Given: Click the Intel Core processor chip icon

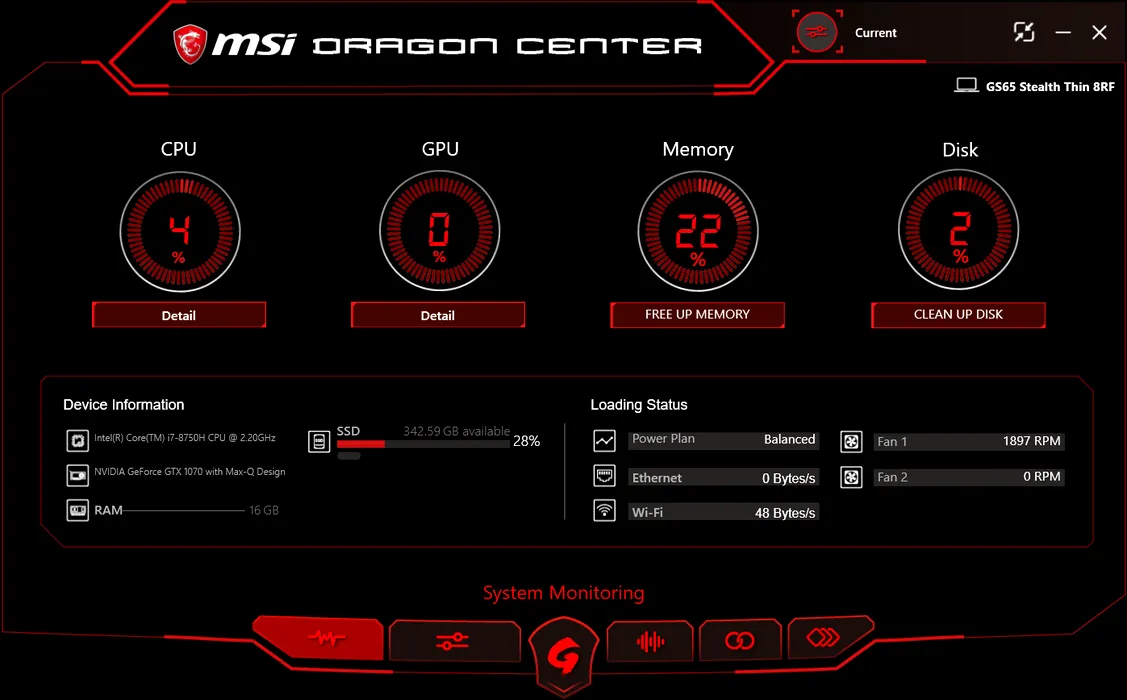Looking at the screenshot, I should 77,440.
